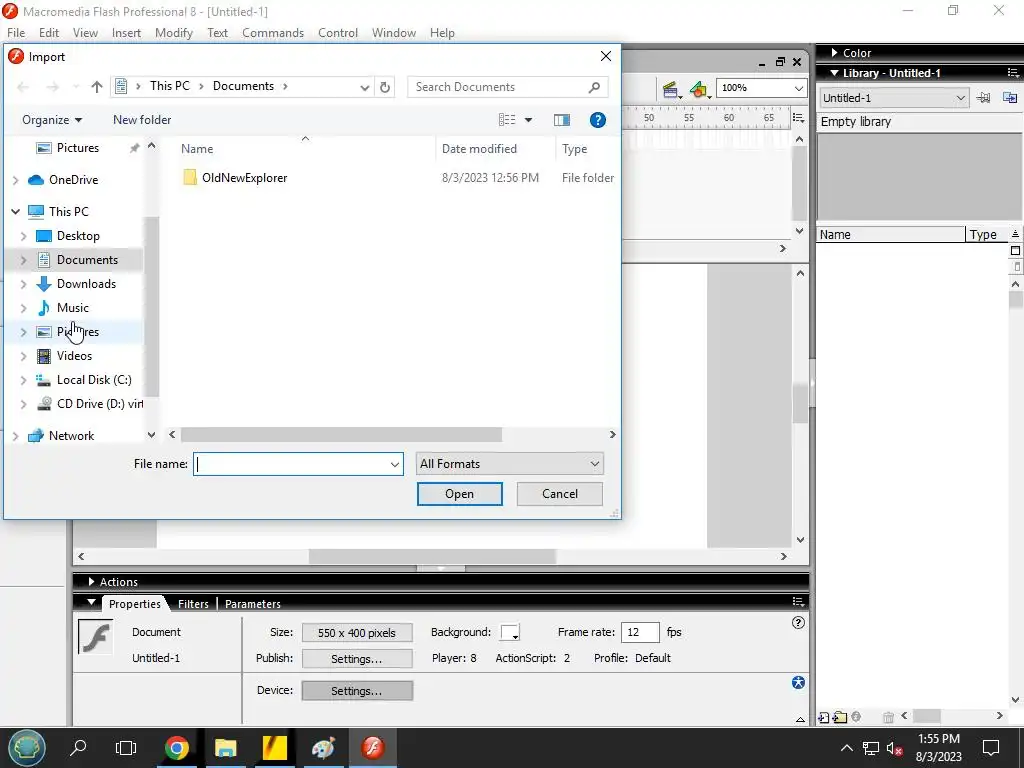The width and height of the screenshot is (1024, 768).
Task: Open the OldNewExplorer folder
Action: click(244, 178)
